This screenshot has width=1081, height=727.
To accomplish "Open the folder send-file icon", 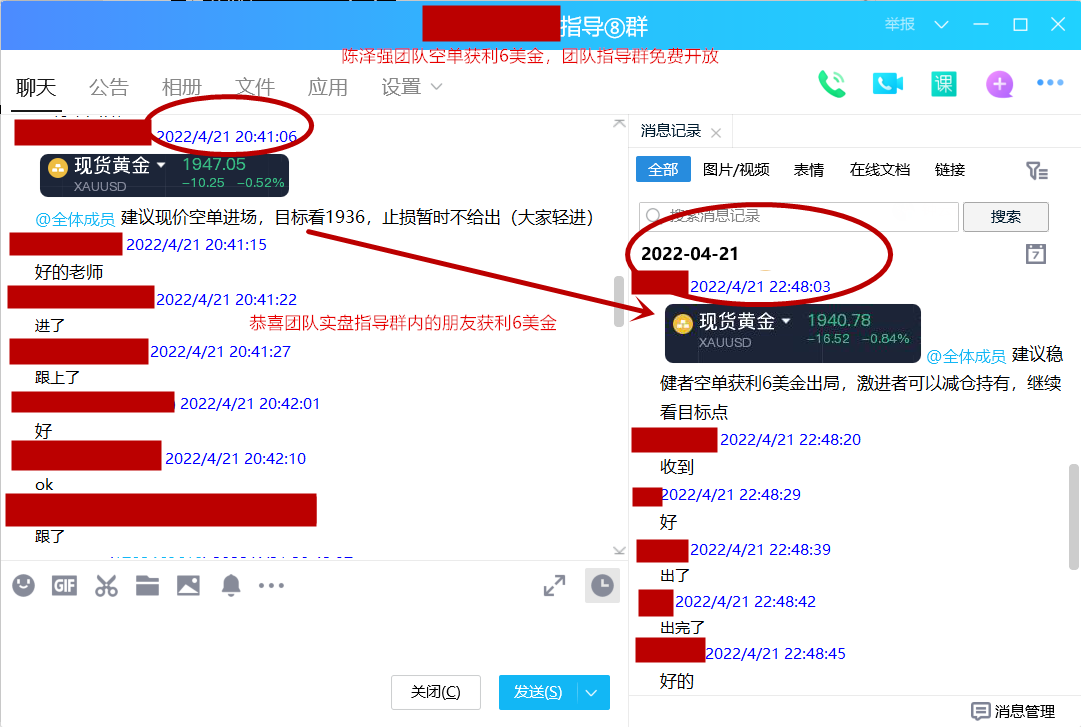I will (x=147, y=586).
